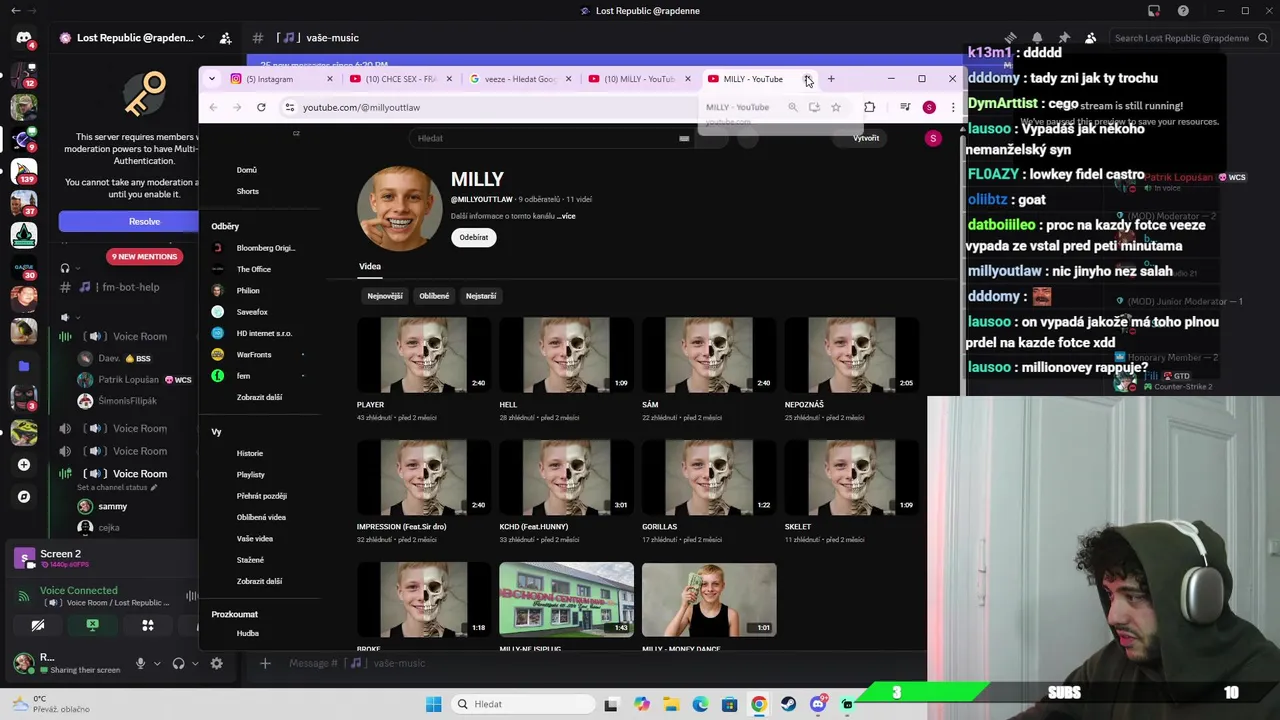Open notification bell in Discord channel header
The height and width of the screenshot is (720, 1280).
[x=1037, y=38]
